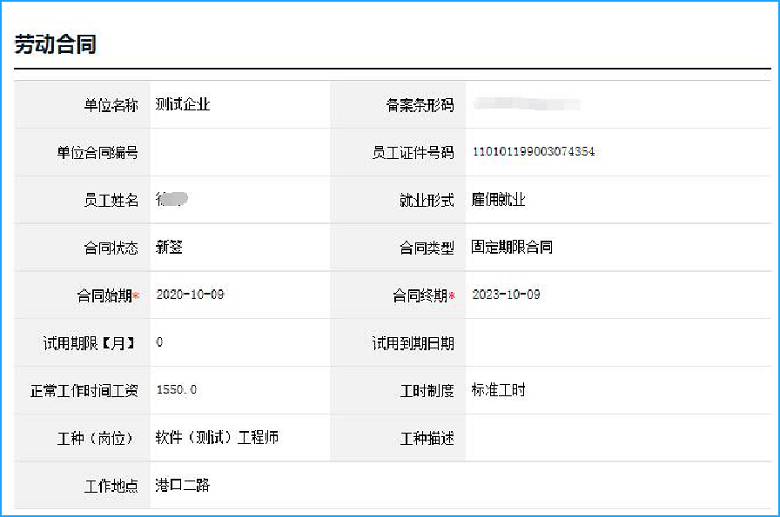Image resolution: width=780 pixels, height=517 pixels.
Task: Select the 单位名称 label
Action: [x=111, y=105]
